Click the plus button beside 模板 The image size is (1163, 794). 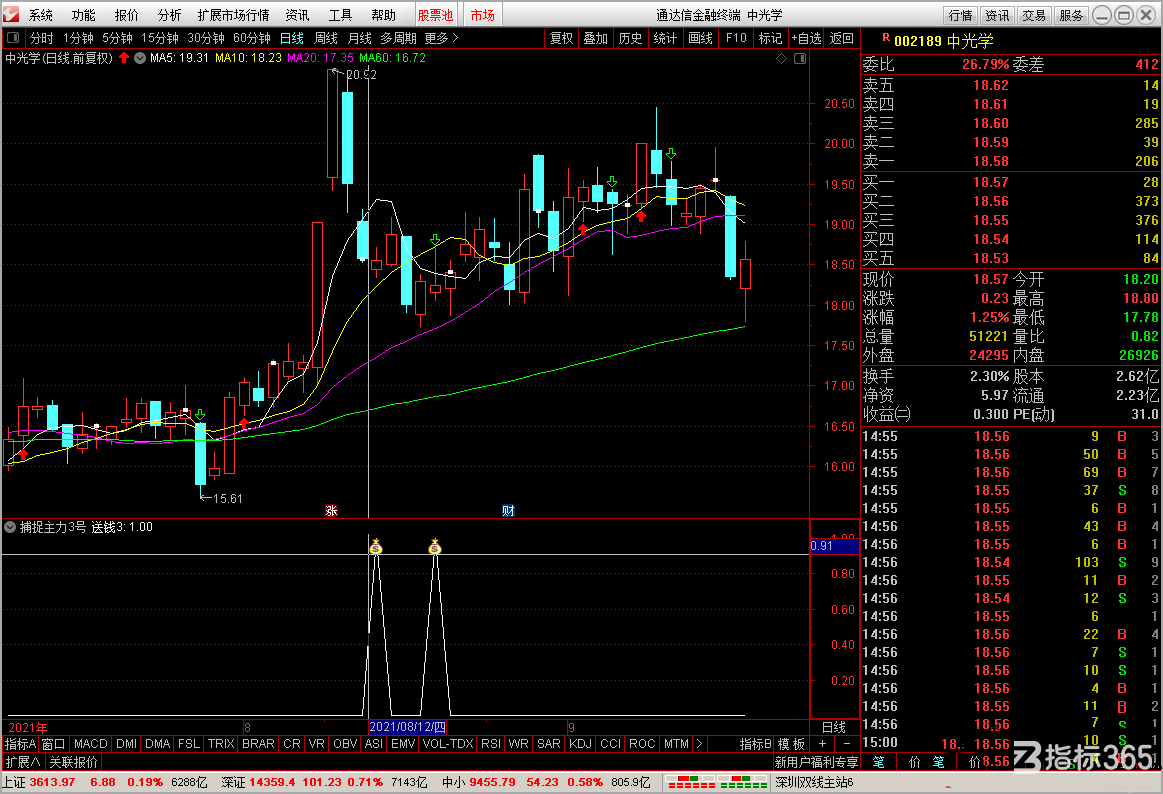point(822,744)
